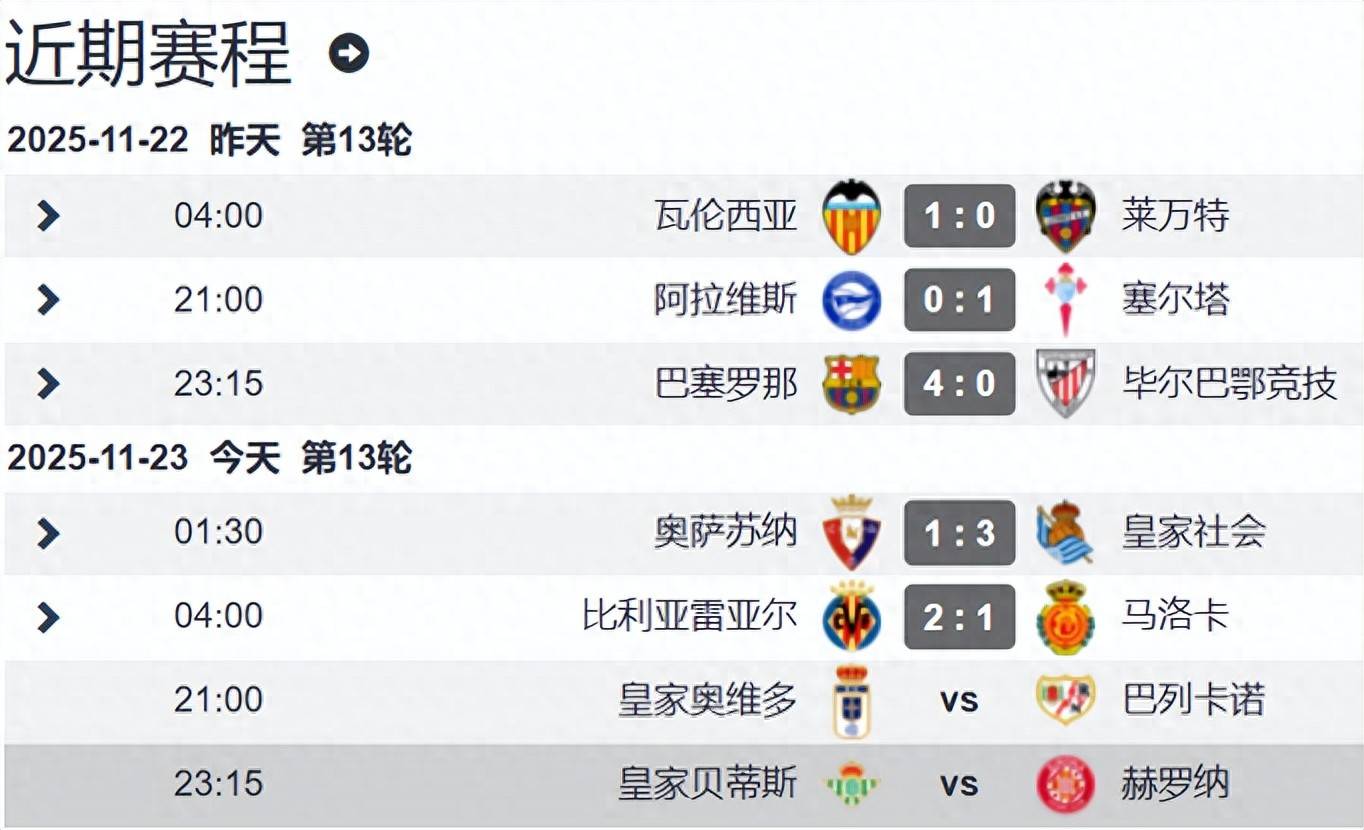The height and width of the screenshot is (830, 1364).
Task: Click the 塞尔塔 club badge
Action: coord(1066,300)
